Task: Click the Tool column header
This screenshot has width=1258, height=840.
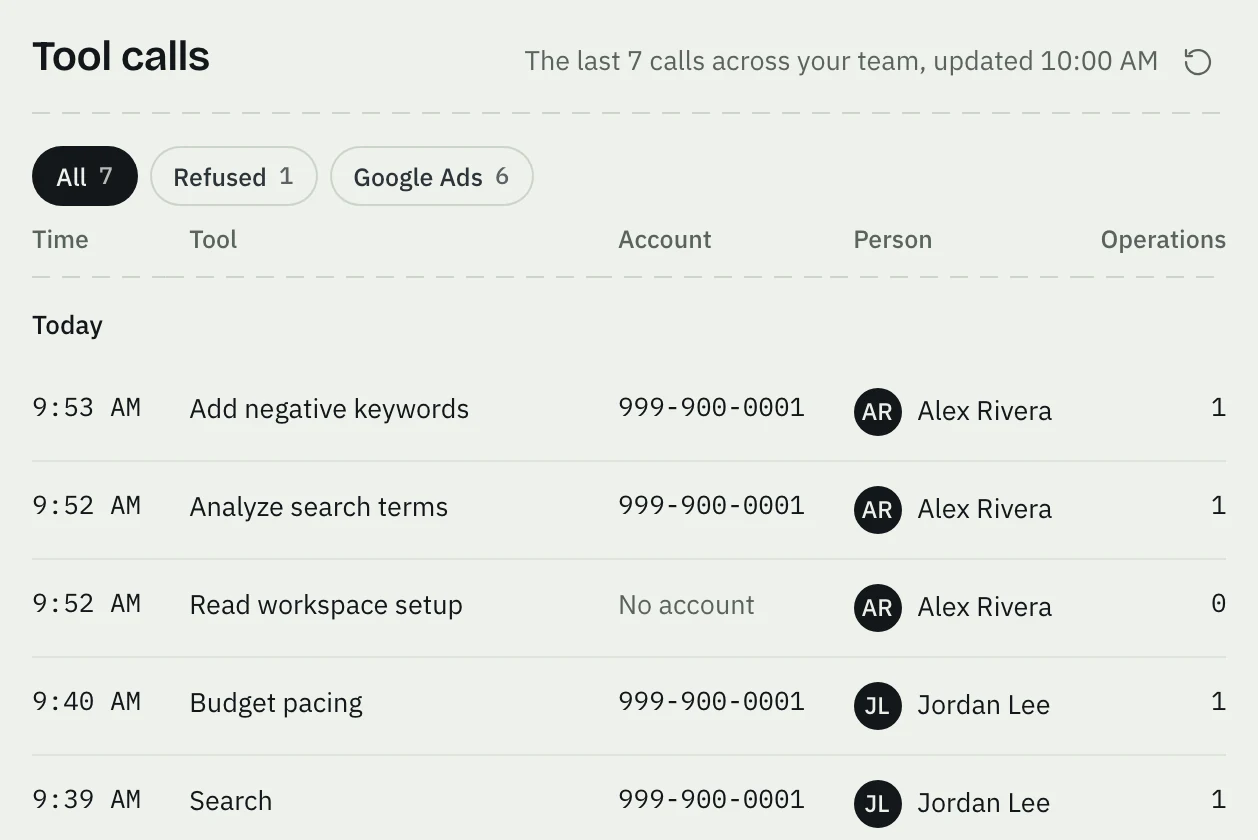Action: [x=213, y=240]
